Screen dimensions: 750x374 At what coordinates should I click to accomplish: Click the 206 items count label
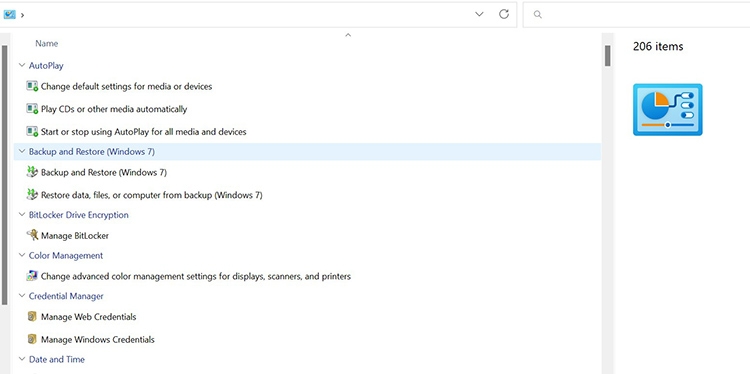pyautogui.click(x=658, y=46)
